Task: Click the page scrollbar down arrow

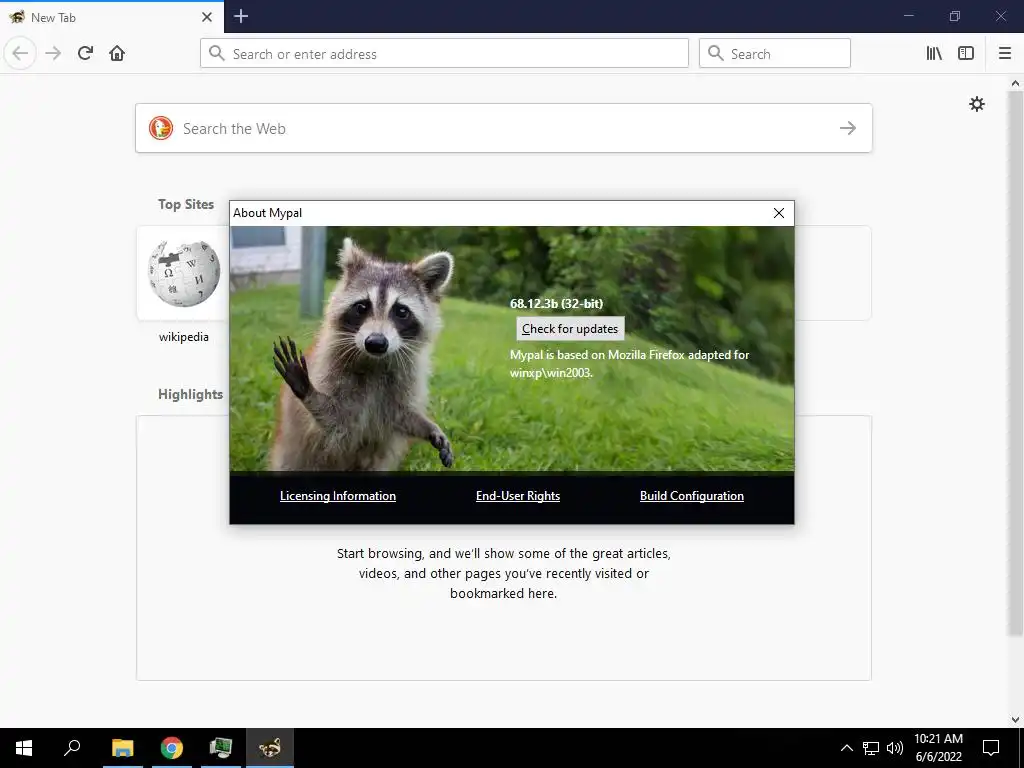Action: pyautogui.click(x=1016, y=720)
